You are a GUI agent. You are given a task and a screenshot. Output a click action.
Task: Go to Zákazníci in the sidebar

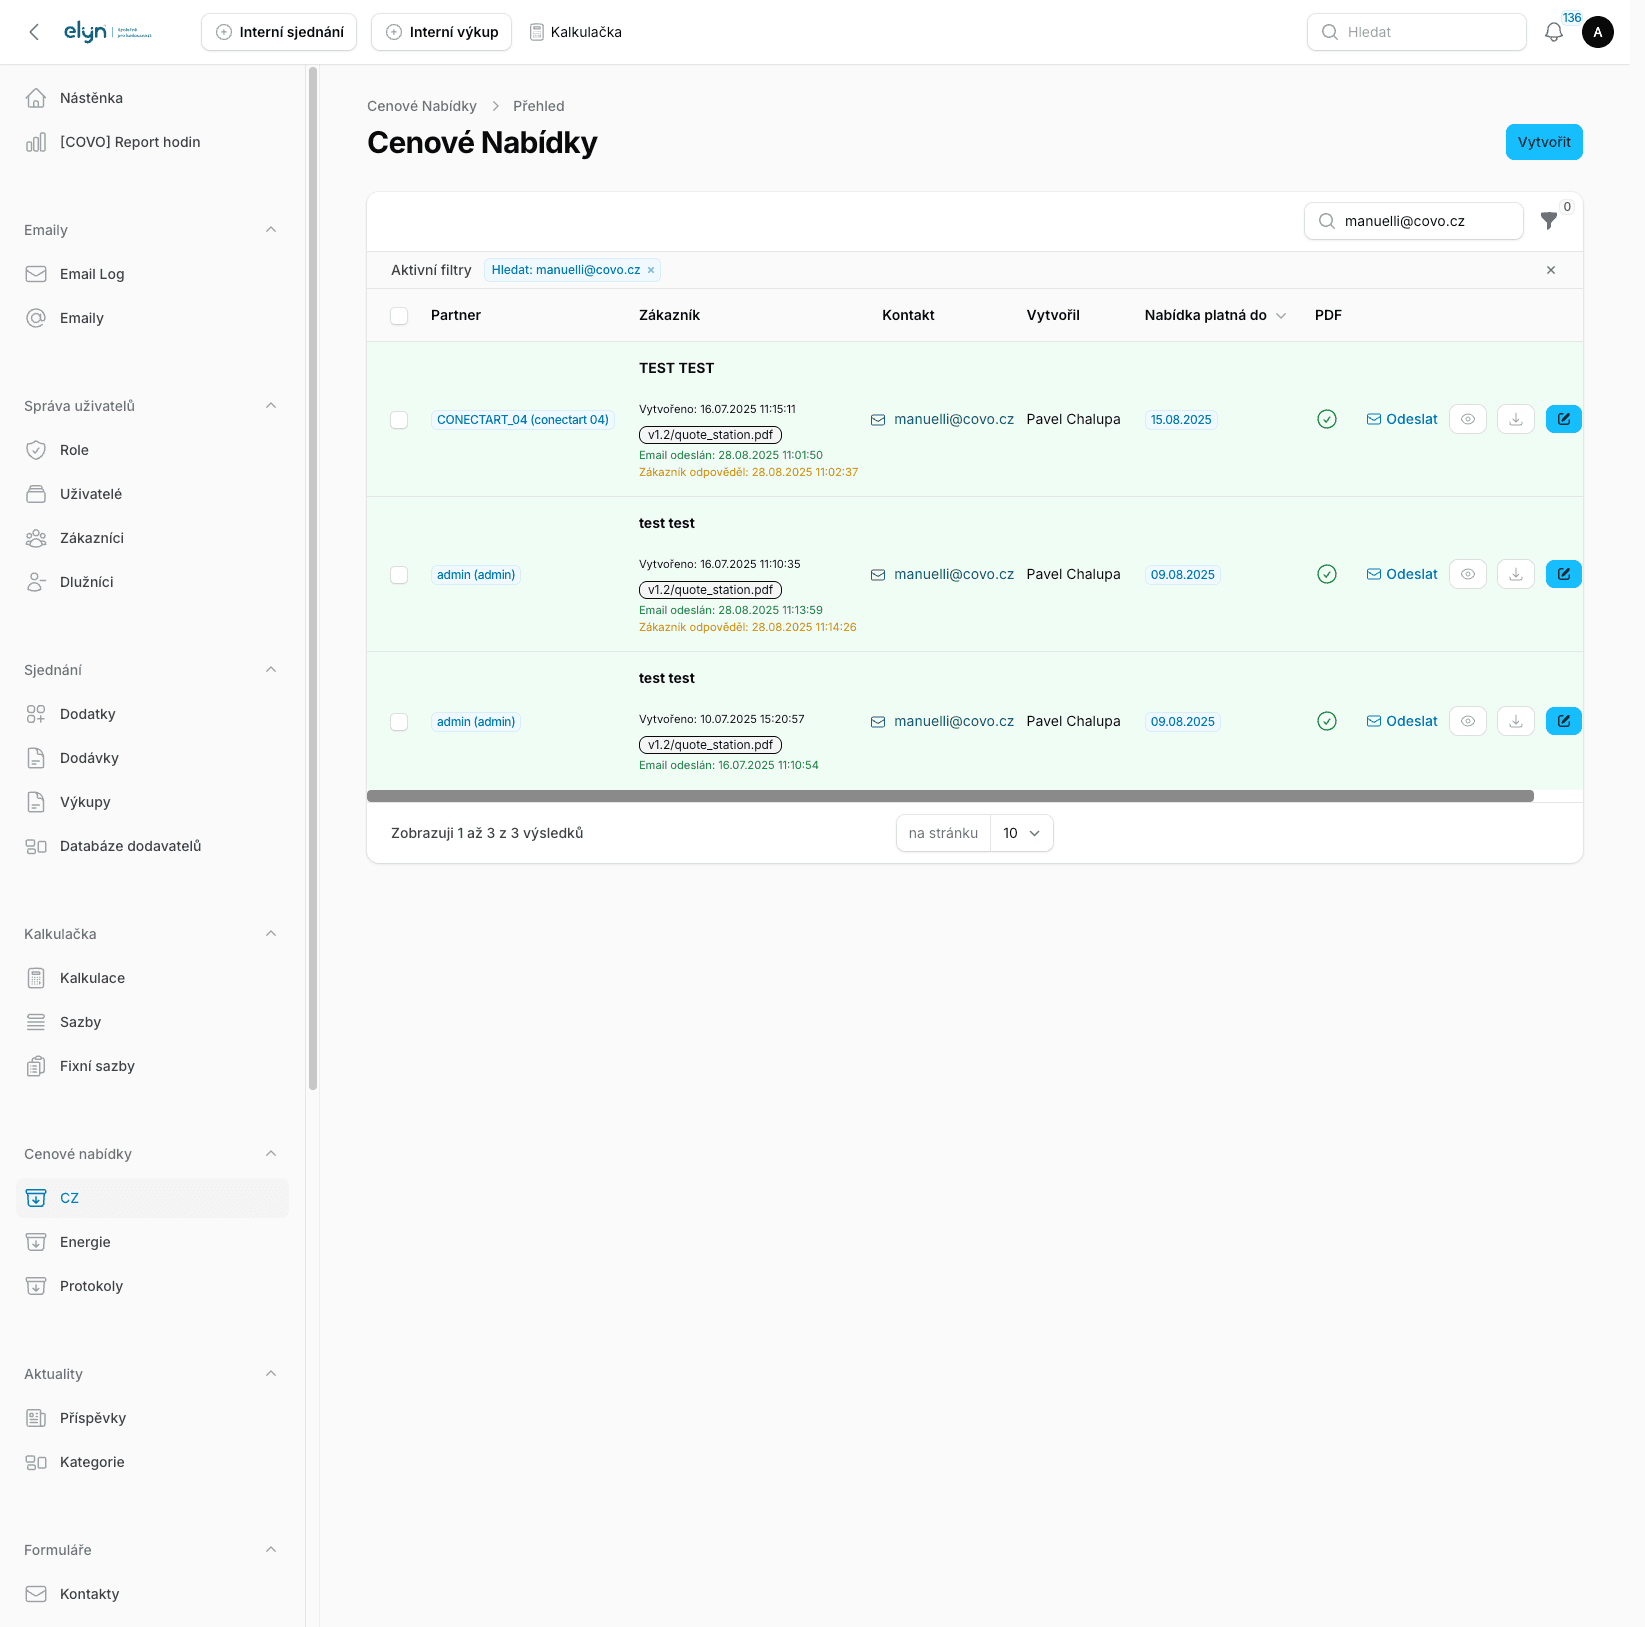92,538
